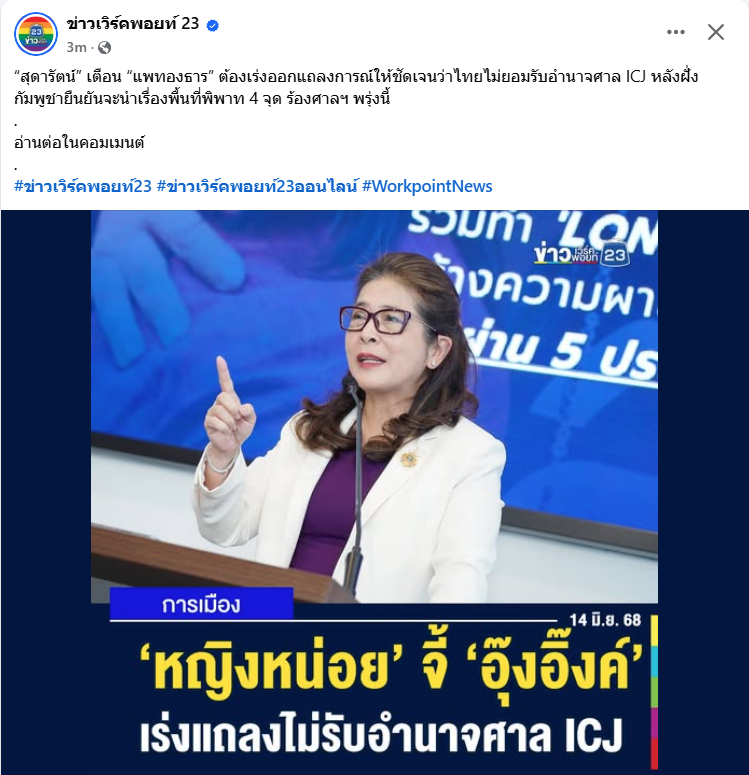749x775 pixels.
Task: Click the post caption mentioning ICJ
Action: pyautogui.click(x=356, y=87)
